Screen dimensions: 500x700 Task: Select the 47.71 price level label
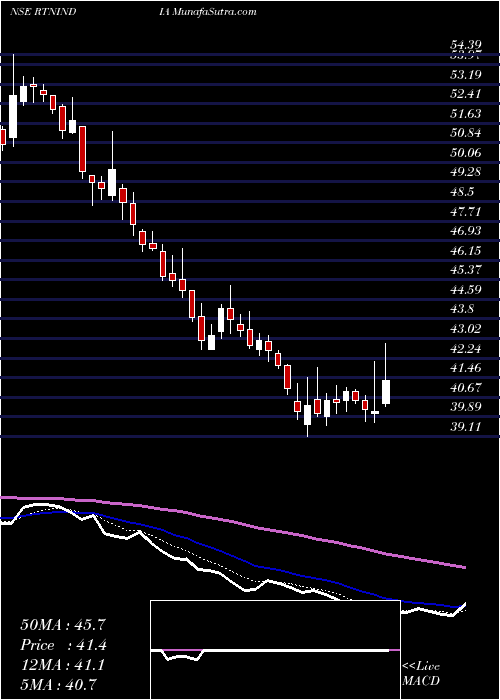pyautogui.click(x=465, y=211)
